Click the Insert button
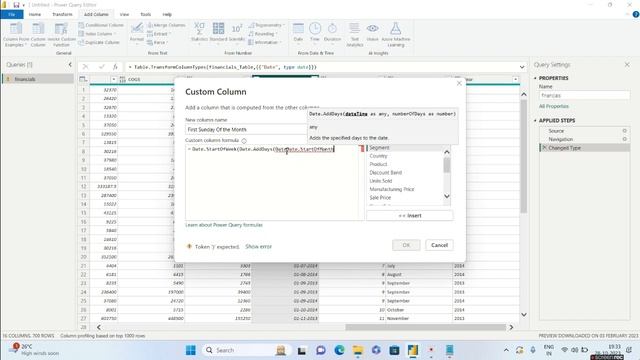 410,216
